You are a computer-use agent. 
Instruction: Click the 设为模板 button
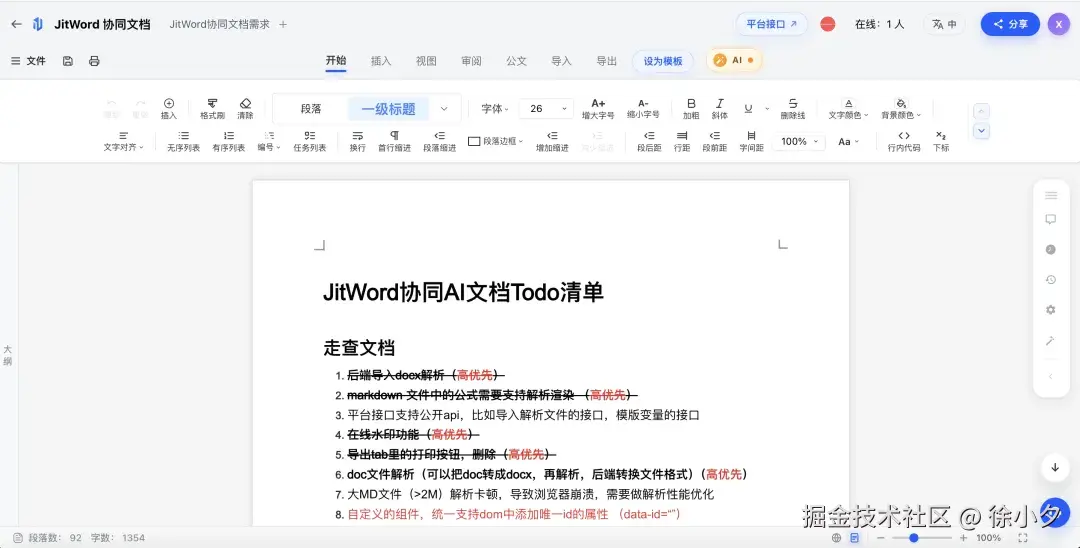pyautogui.click(x=663, y=61)
